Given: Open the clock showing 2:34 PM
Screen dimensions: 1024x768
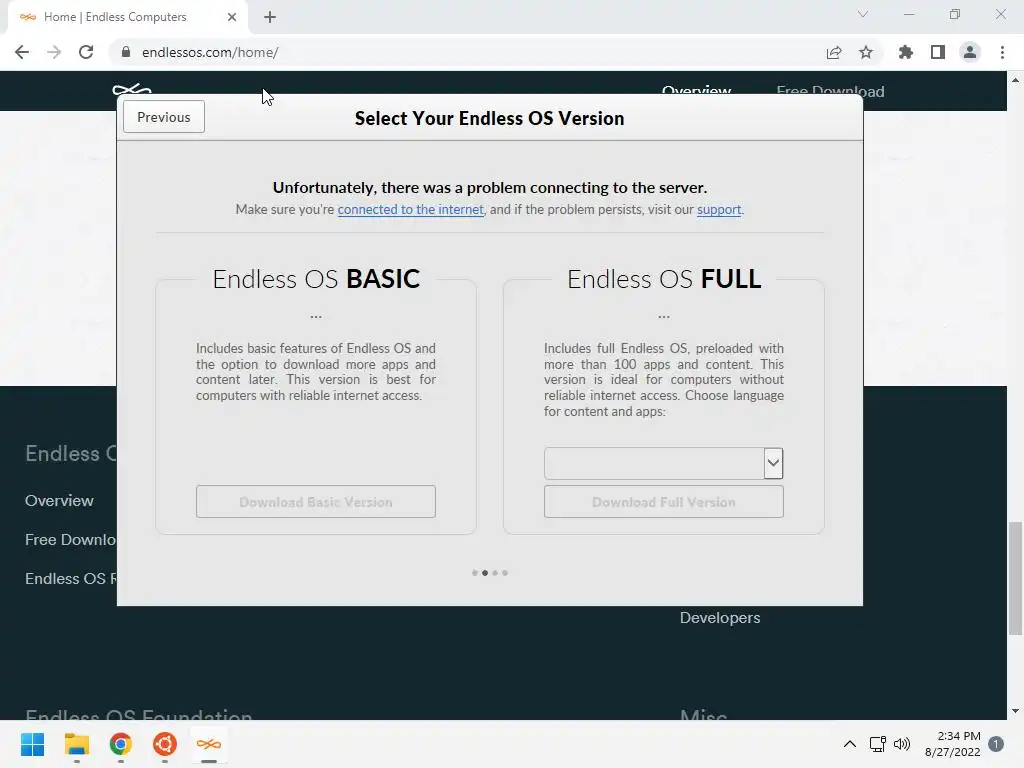Looking at the screenshot, I should coord(952,744).
